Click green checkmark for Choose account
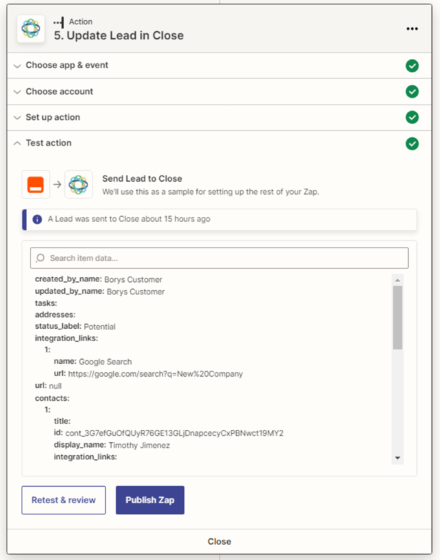The height and width of the screenshot is (560, 440). click(x=412, y=92)
